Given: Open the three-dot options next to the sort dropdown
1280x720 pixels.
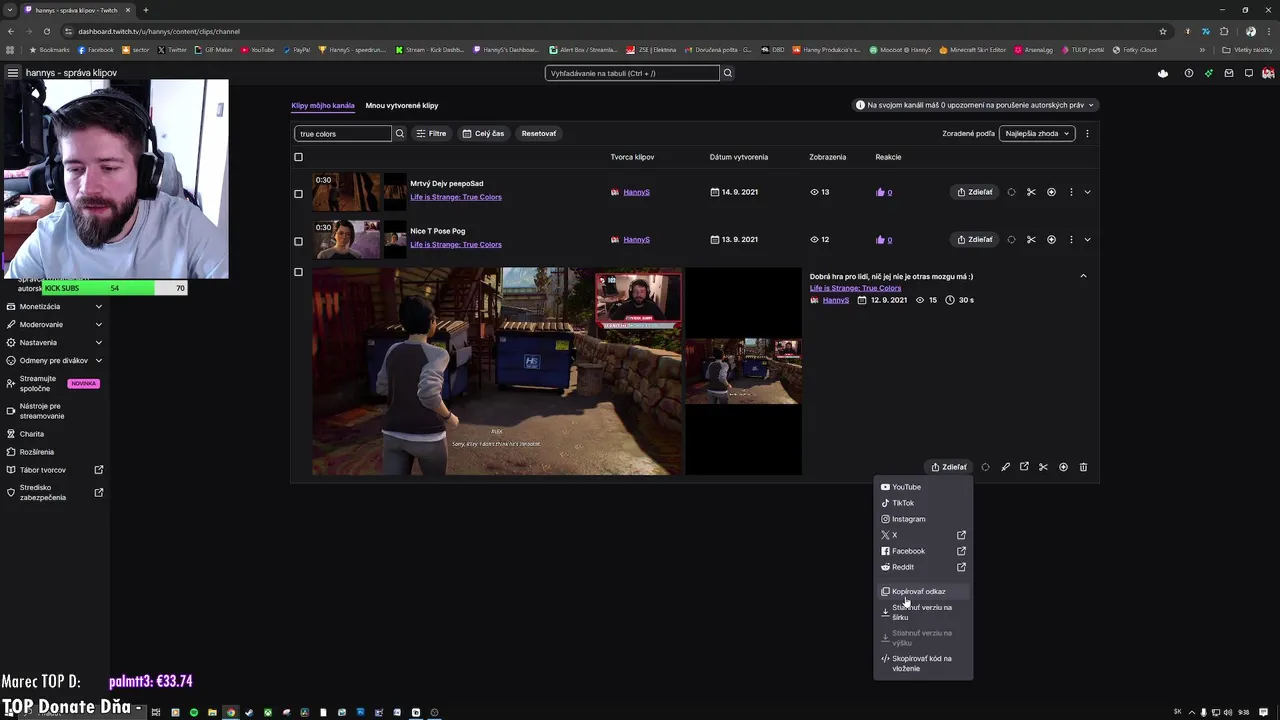Looking at the screenshot, I should coord(1087,133).
